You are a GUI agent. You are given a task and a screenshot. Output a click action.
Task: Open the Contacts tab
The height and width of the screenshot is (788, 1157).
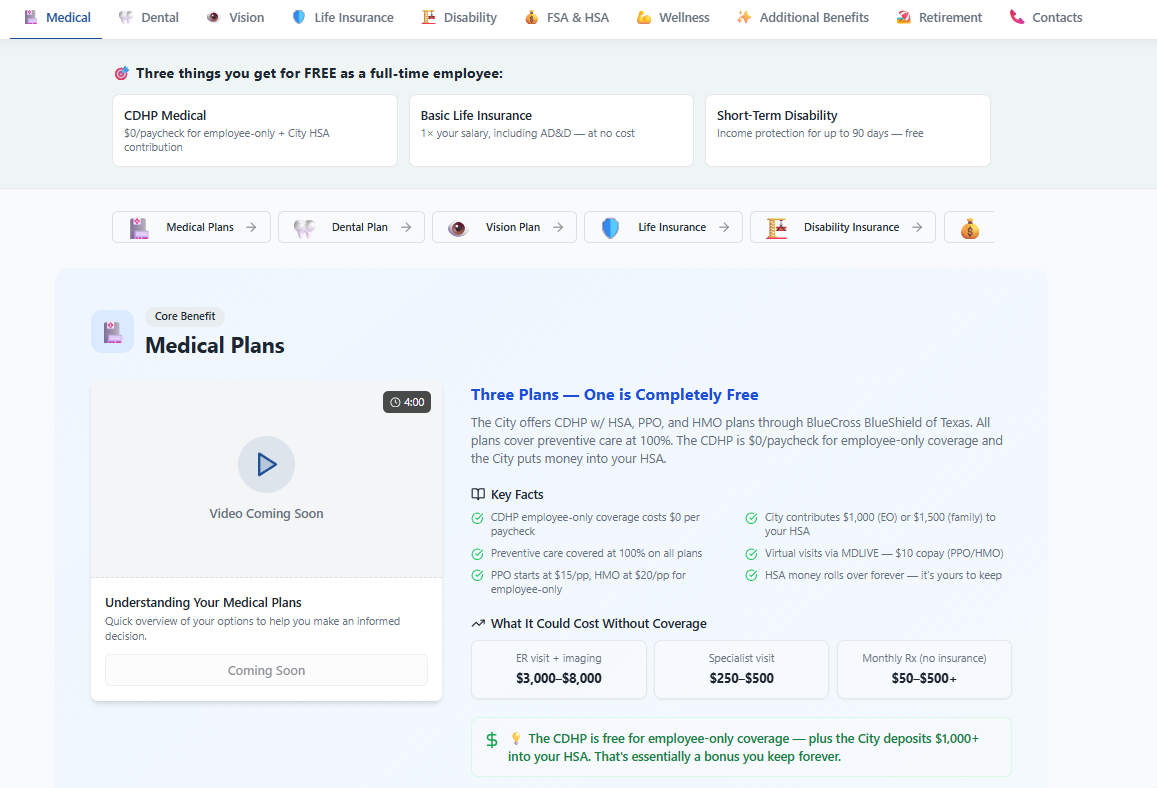point(1046,18)
